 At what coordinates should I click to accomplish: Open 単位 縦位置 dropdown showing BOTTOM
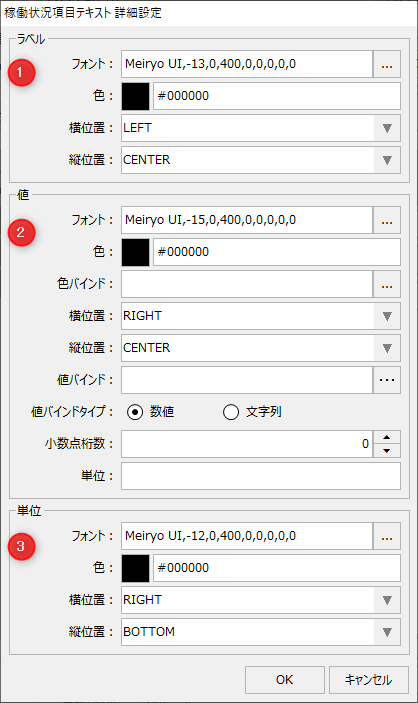tap(261, 632)
